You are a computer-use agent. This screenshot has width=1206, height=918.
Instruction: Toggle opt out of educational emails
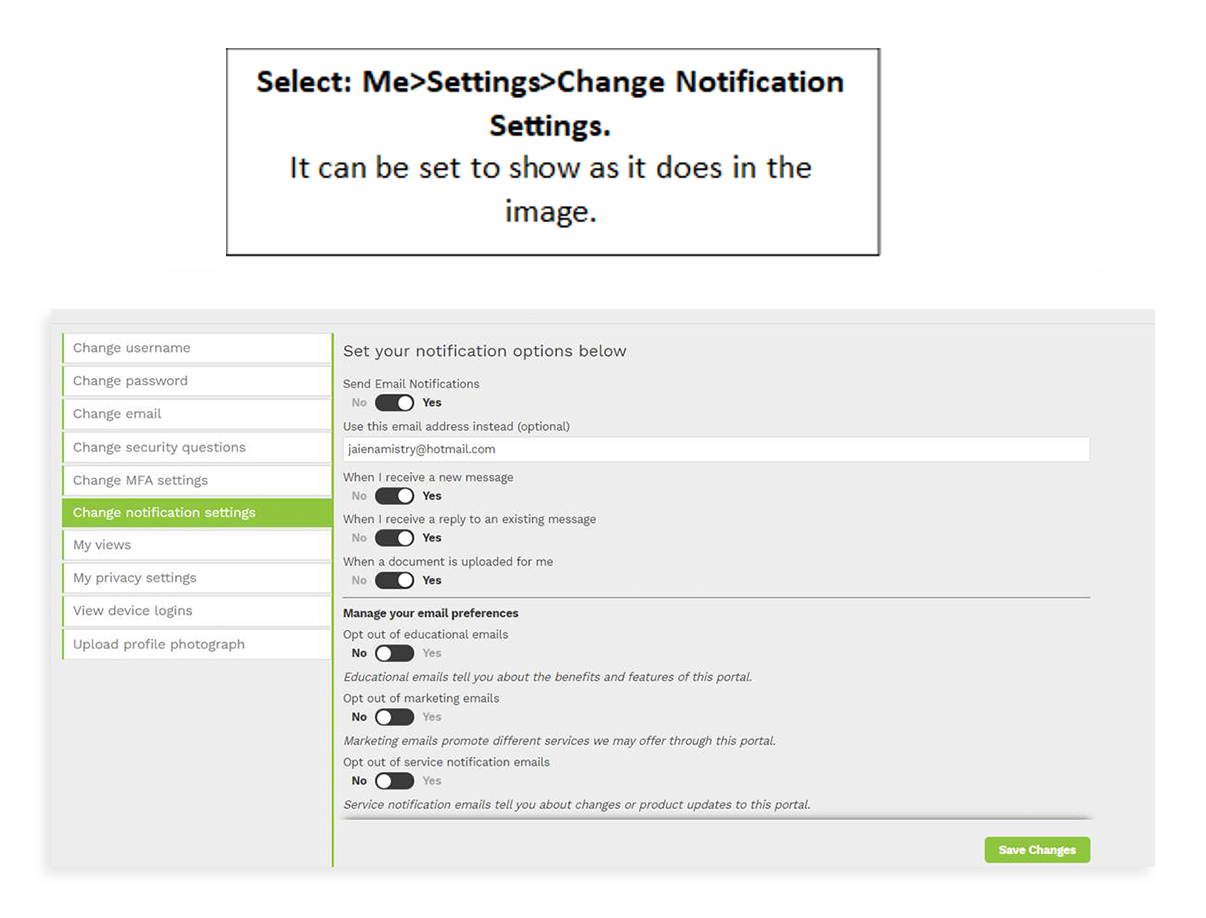[x=394, y=653]
